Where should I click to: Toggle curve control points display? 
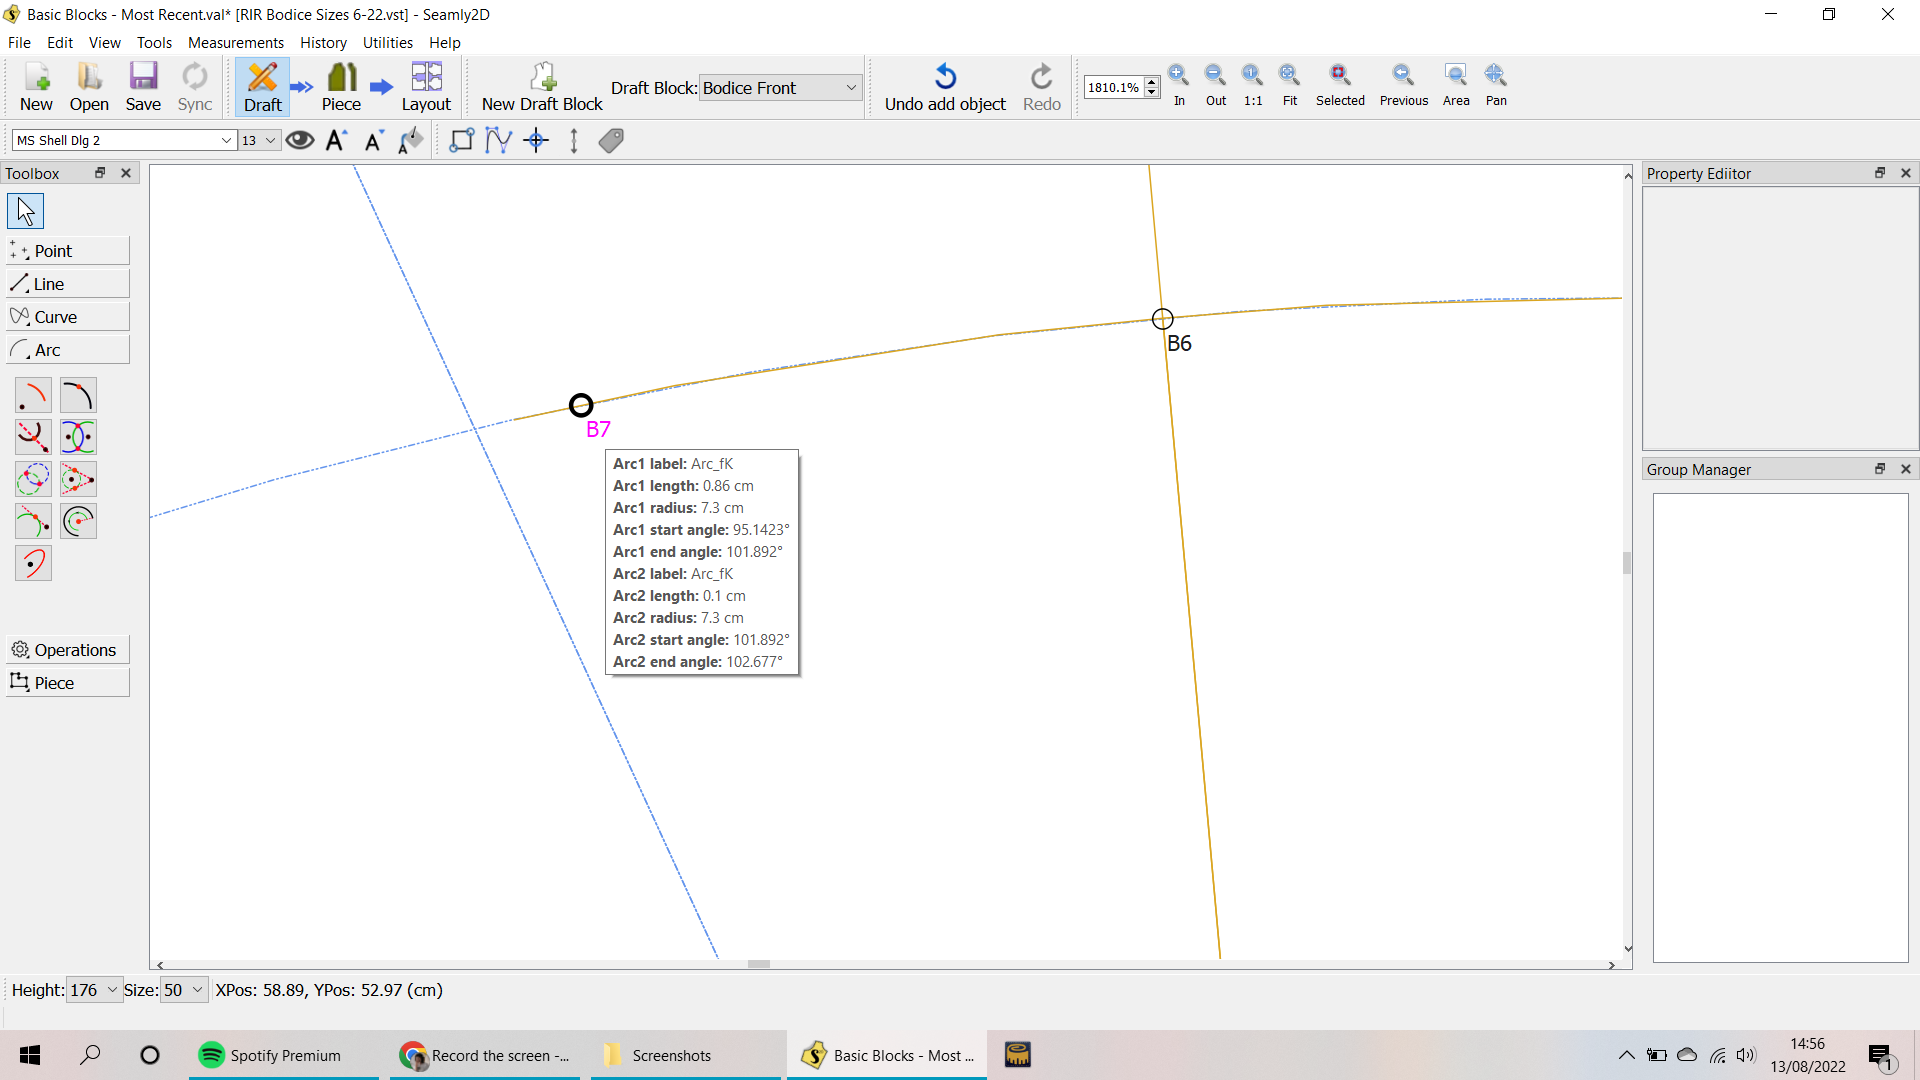coord(498,140)
